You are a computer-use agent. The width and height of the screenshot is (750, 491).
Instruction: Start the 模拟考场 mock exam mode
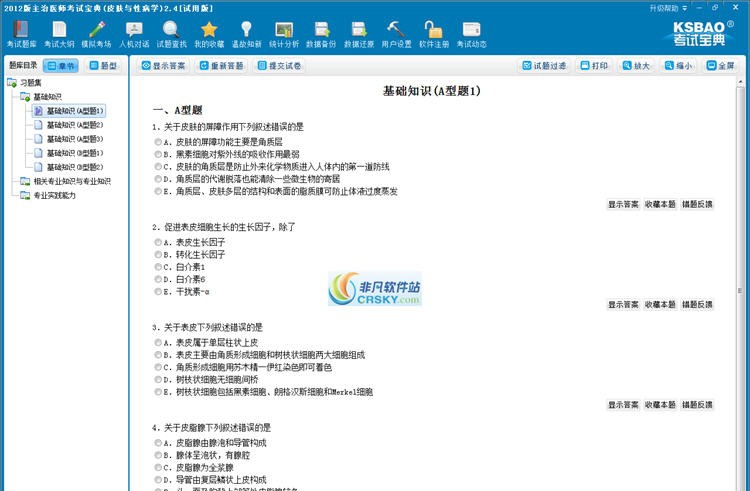(x=96, y=34)
